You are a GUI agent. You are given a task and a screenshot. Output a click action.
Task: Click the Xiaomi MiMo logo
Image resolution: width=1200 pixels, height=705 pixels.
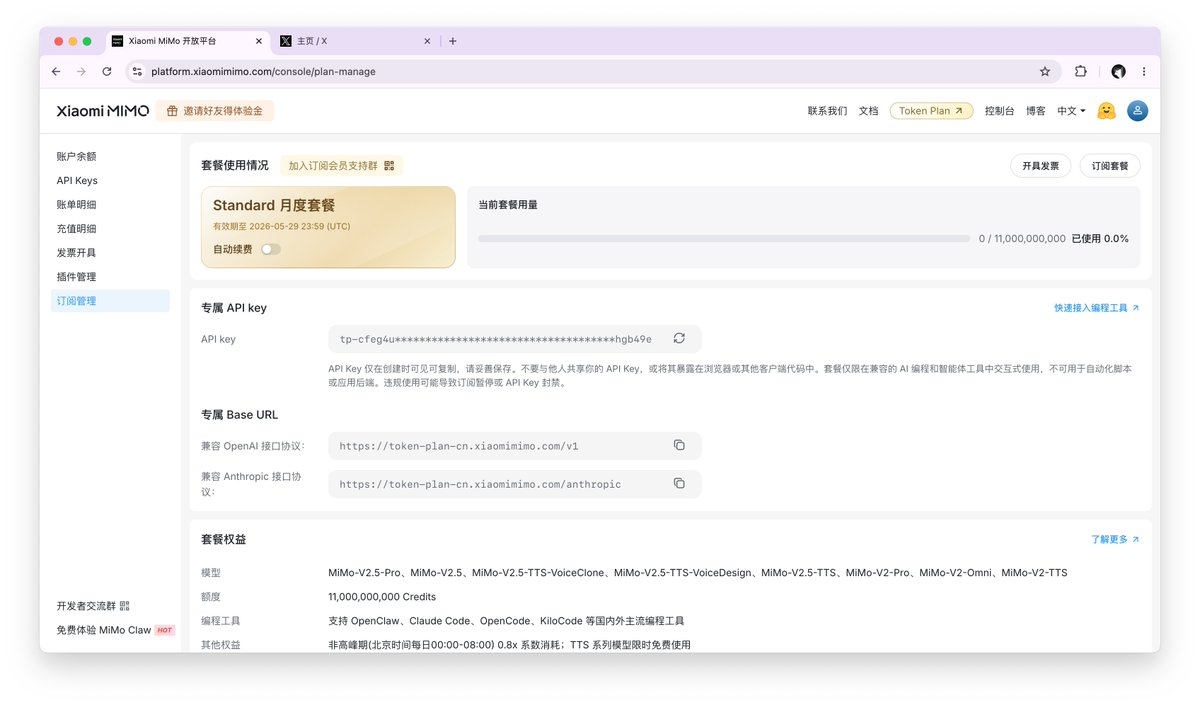click(103, 111)
